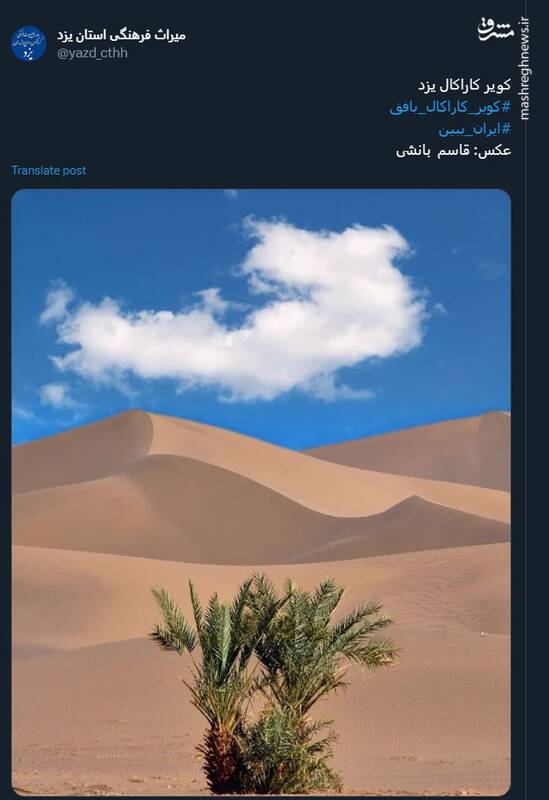Click the small pointed dune mid-right
549x800 pixels.
(416, 508)
